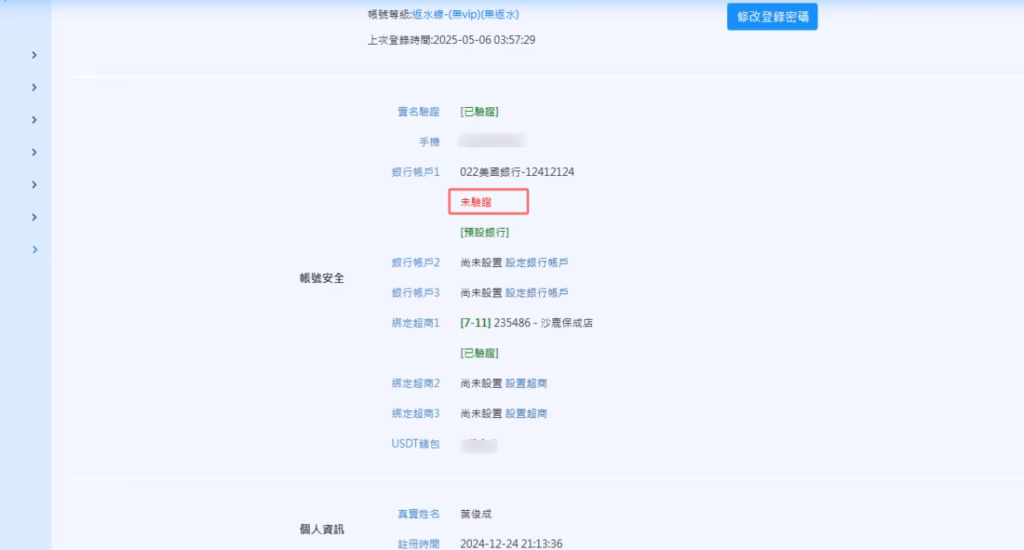This screenshot has width=1024, height=550.
Task: Open the 返水線-(無vip)(無返水) account level link
Action: click(465, 15)
